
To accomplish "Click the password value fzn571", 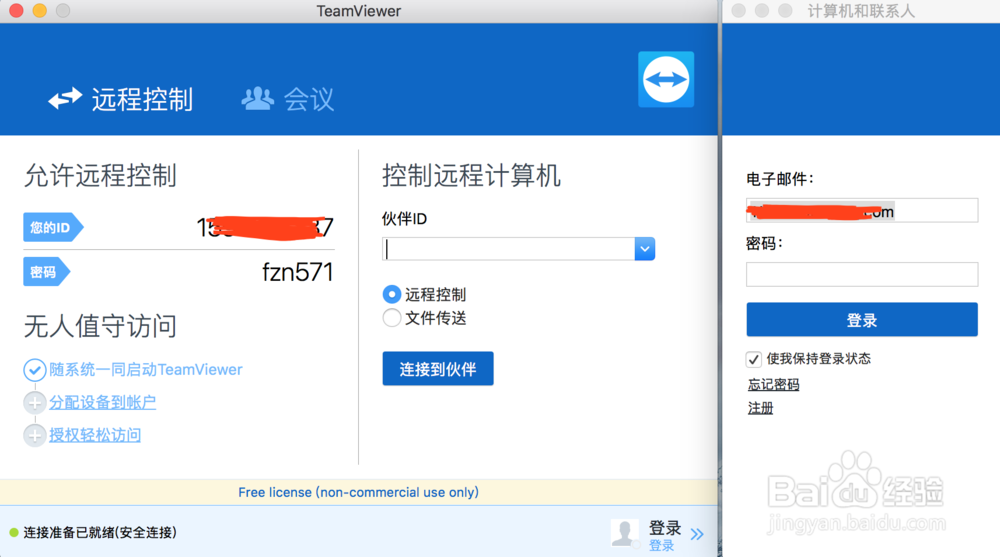I will click(x=297, y=272).
